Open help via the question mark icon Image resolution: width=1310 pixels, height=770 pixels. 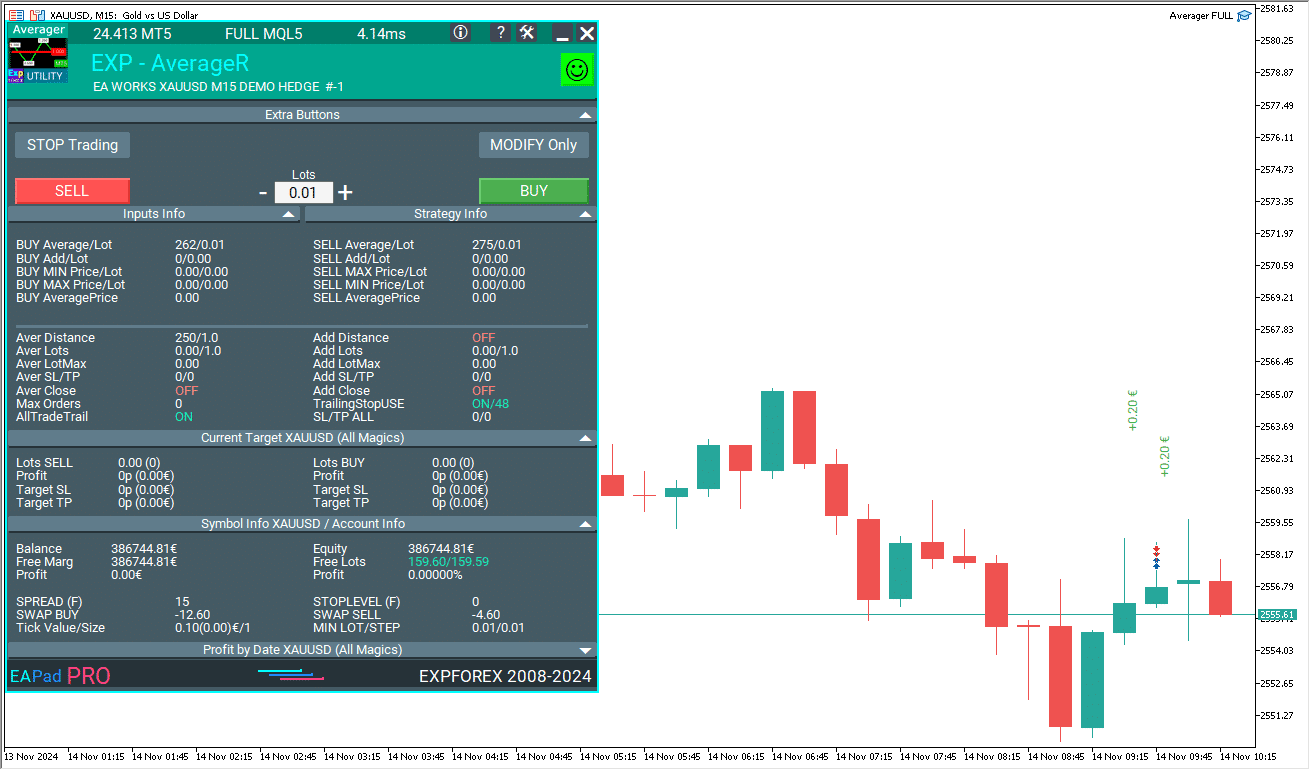point(500,33)
